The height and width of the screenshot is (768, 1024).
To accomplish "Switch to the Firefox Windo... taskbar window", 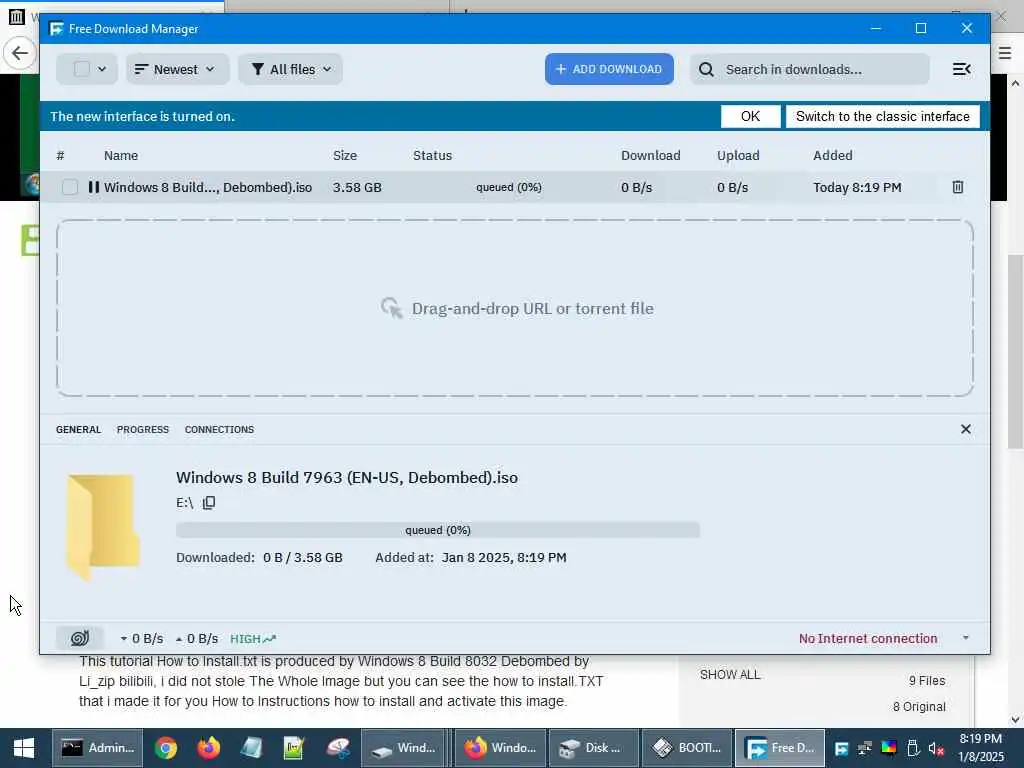I will pyautogui.click(x=500, y=748).
